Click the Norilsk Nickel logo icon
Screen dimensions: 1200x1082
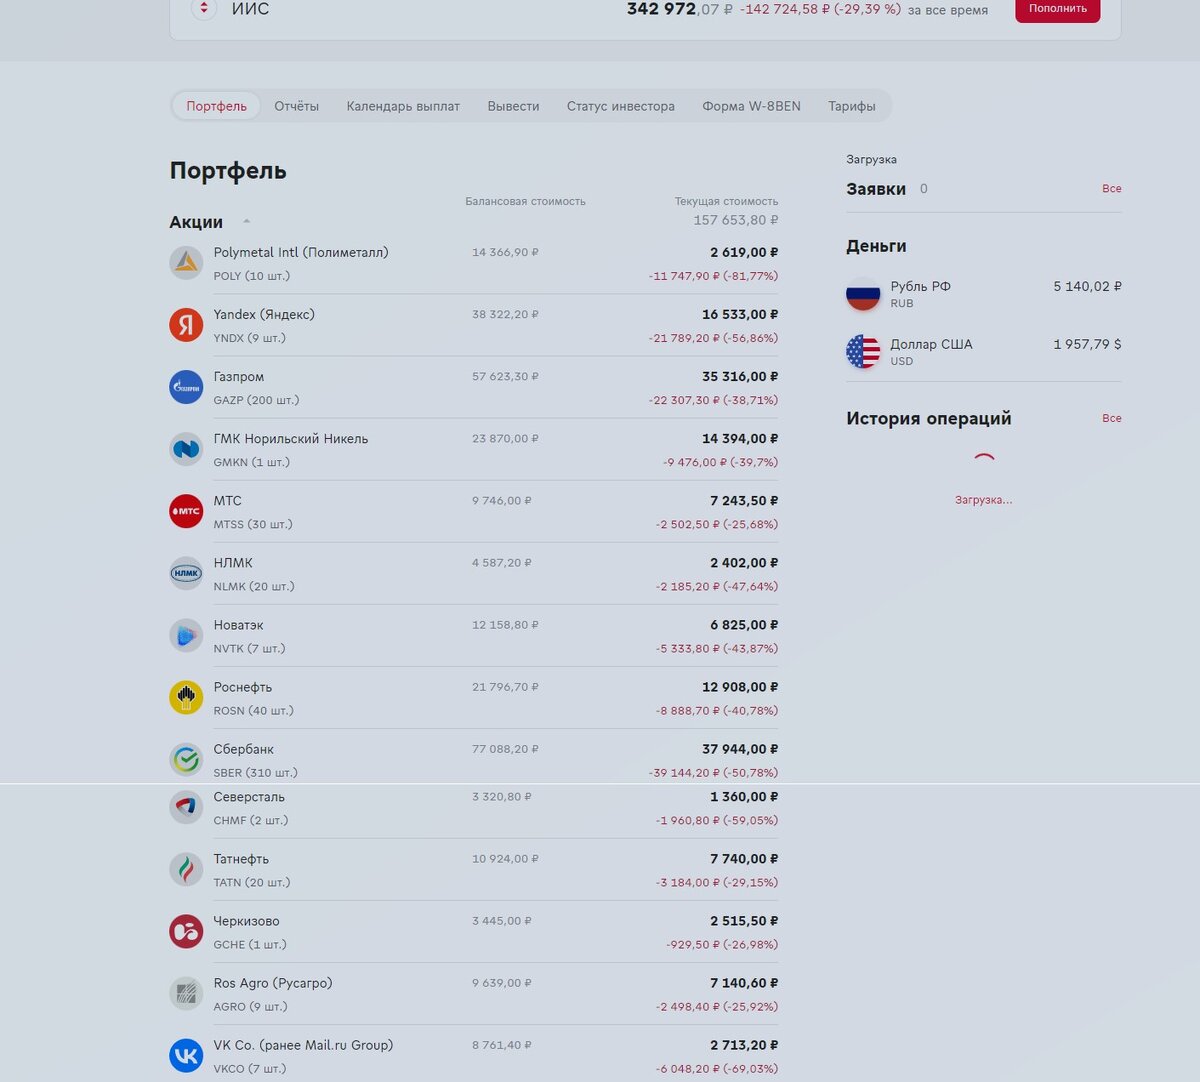(186, 449)
